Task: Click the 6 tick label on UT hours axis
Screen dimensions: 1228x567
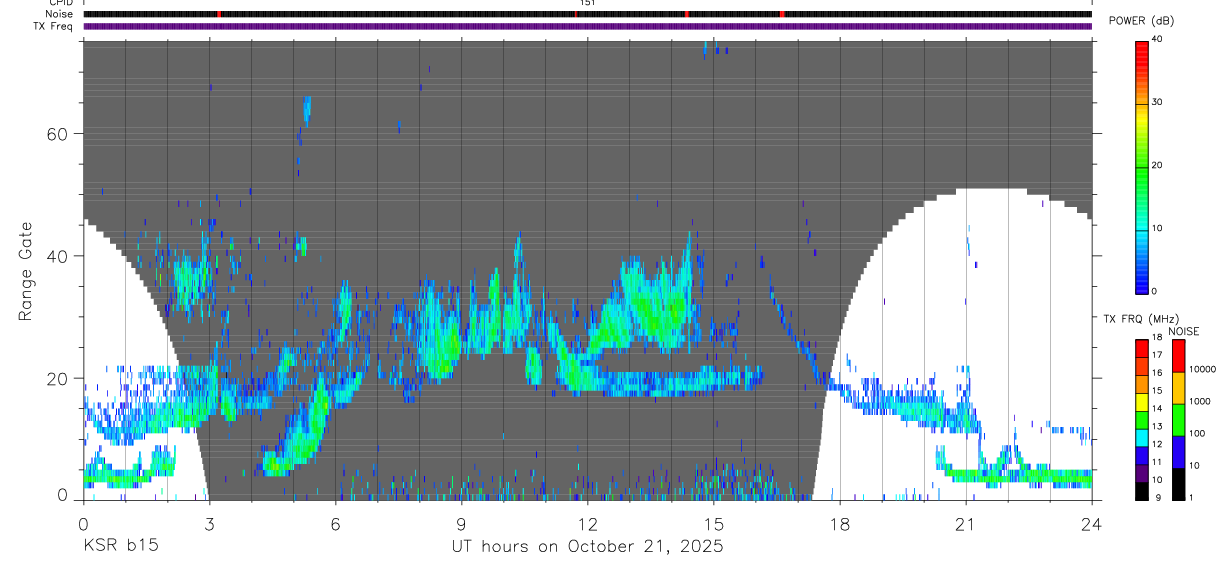Action: point(335,524)
